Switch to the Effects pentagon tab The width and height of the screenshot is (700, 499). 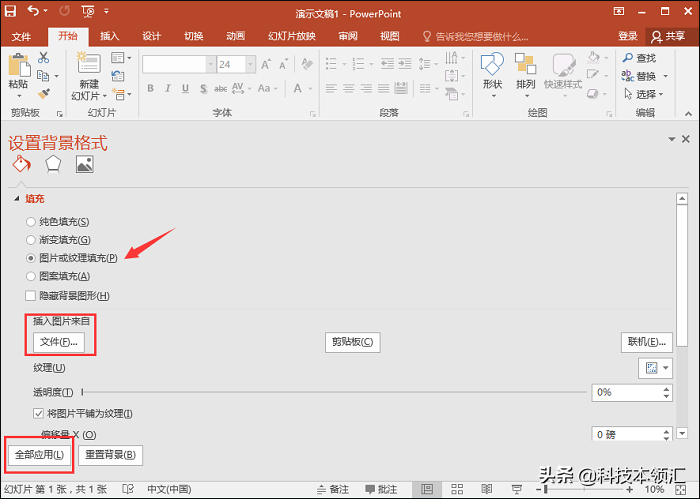tap(53, 164)
